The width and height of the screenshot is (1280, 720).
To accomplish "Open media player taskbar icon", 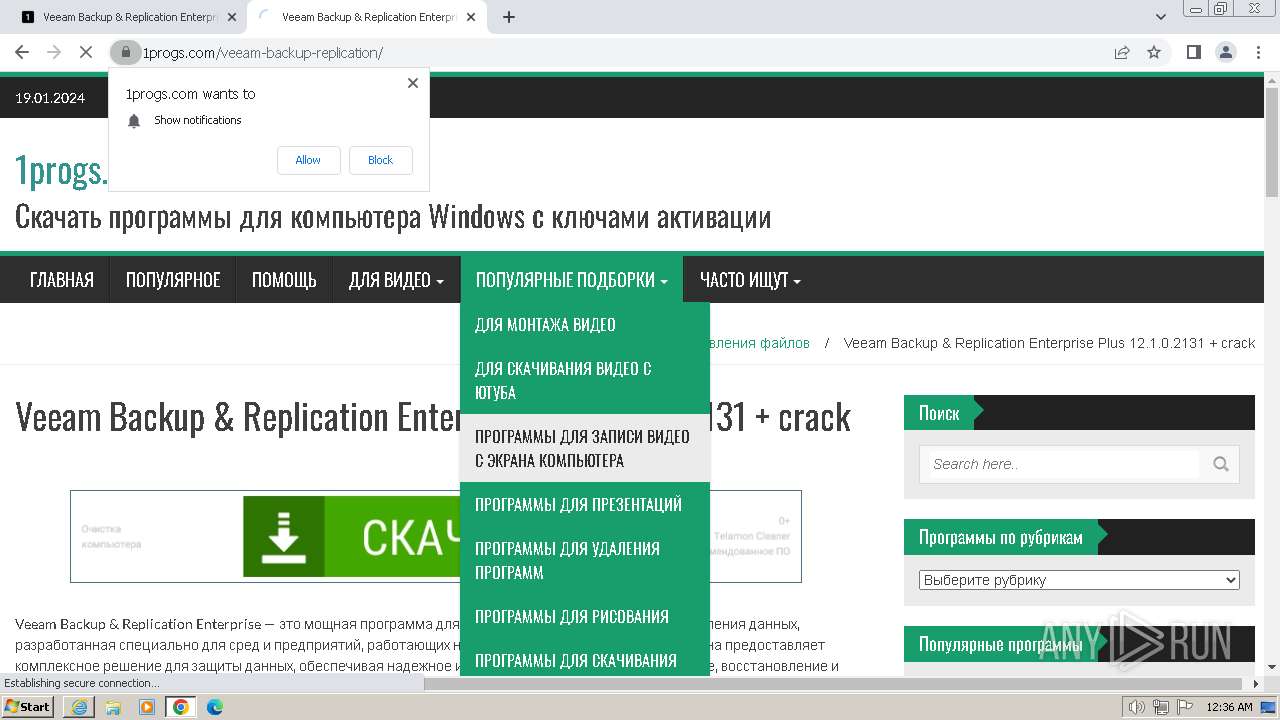I will click(147, 707).
